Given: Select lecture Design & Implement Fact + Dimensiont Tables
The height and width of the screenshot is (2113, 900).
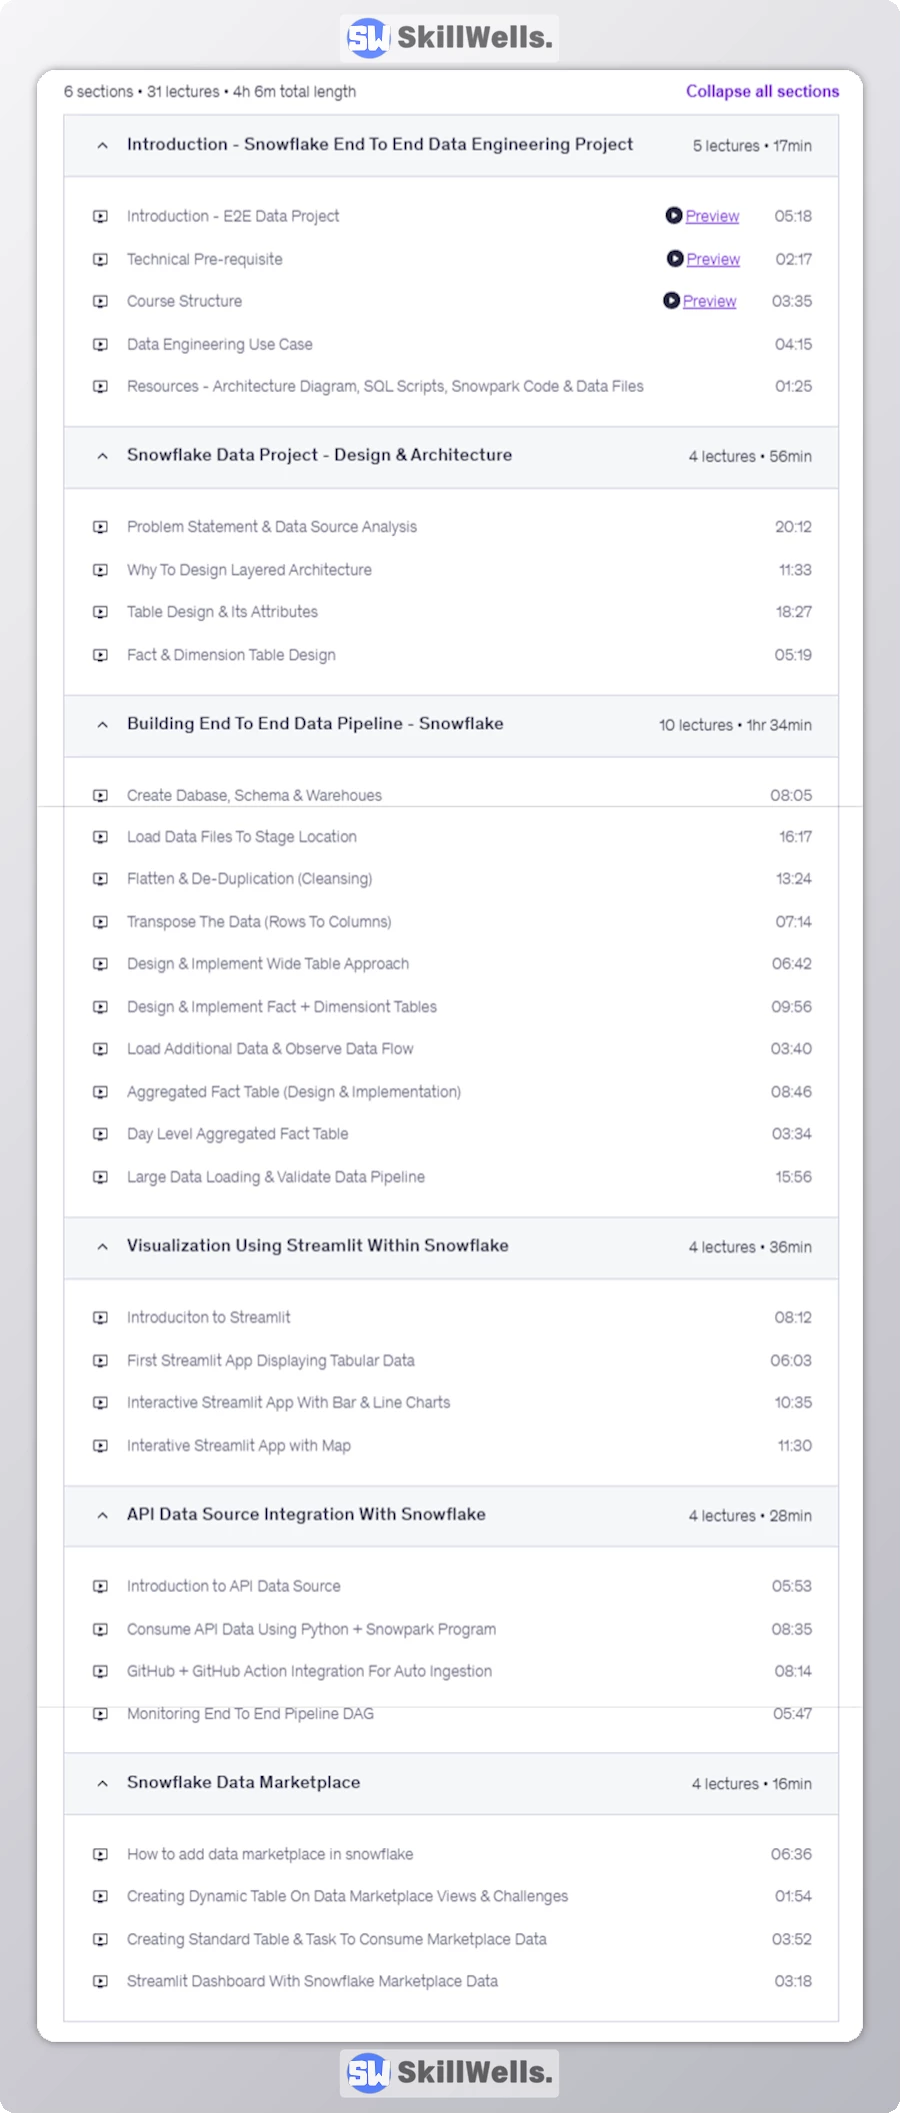Looking at the screenshot, I should [281, 1007].
